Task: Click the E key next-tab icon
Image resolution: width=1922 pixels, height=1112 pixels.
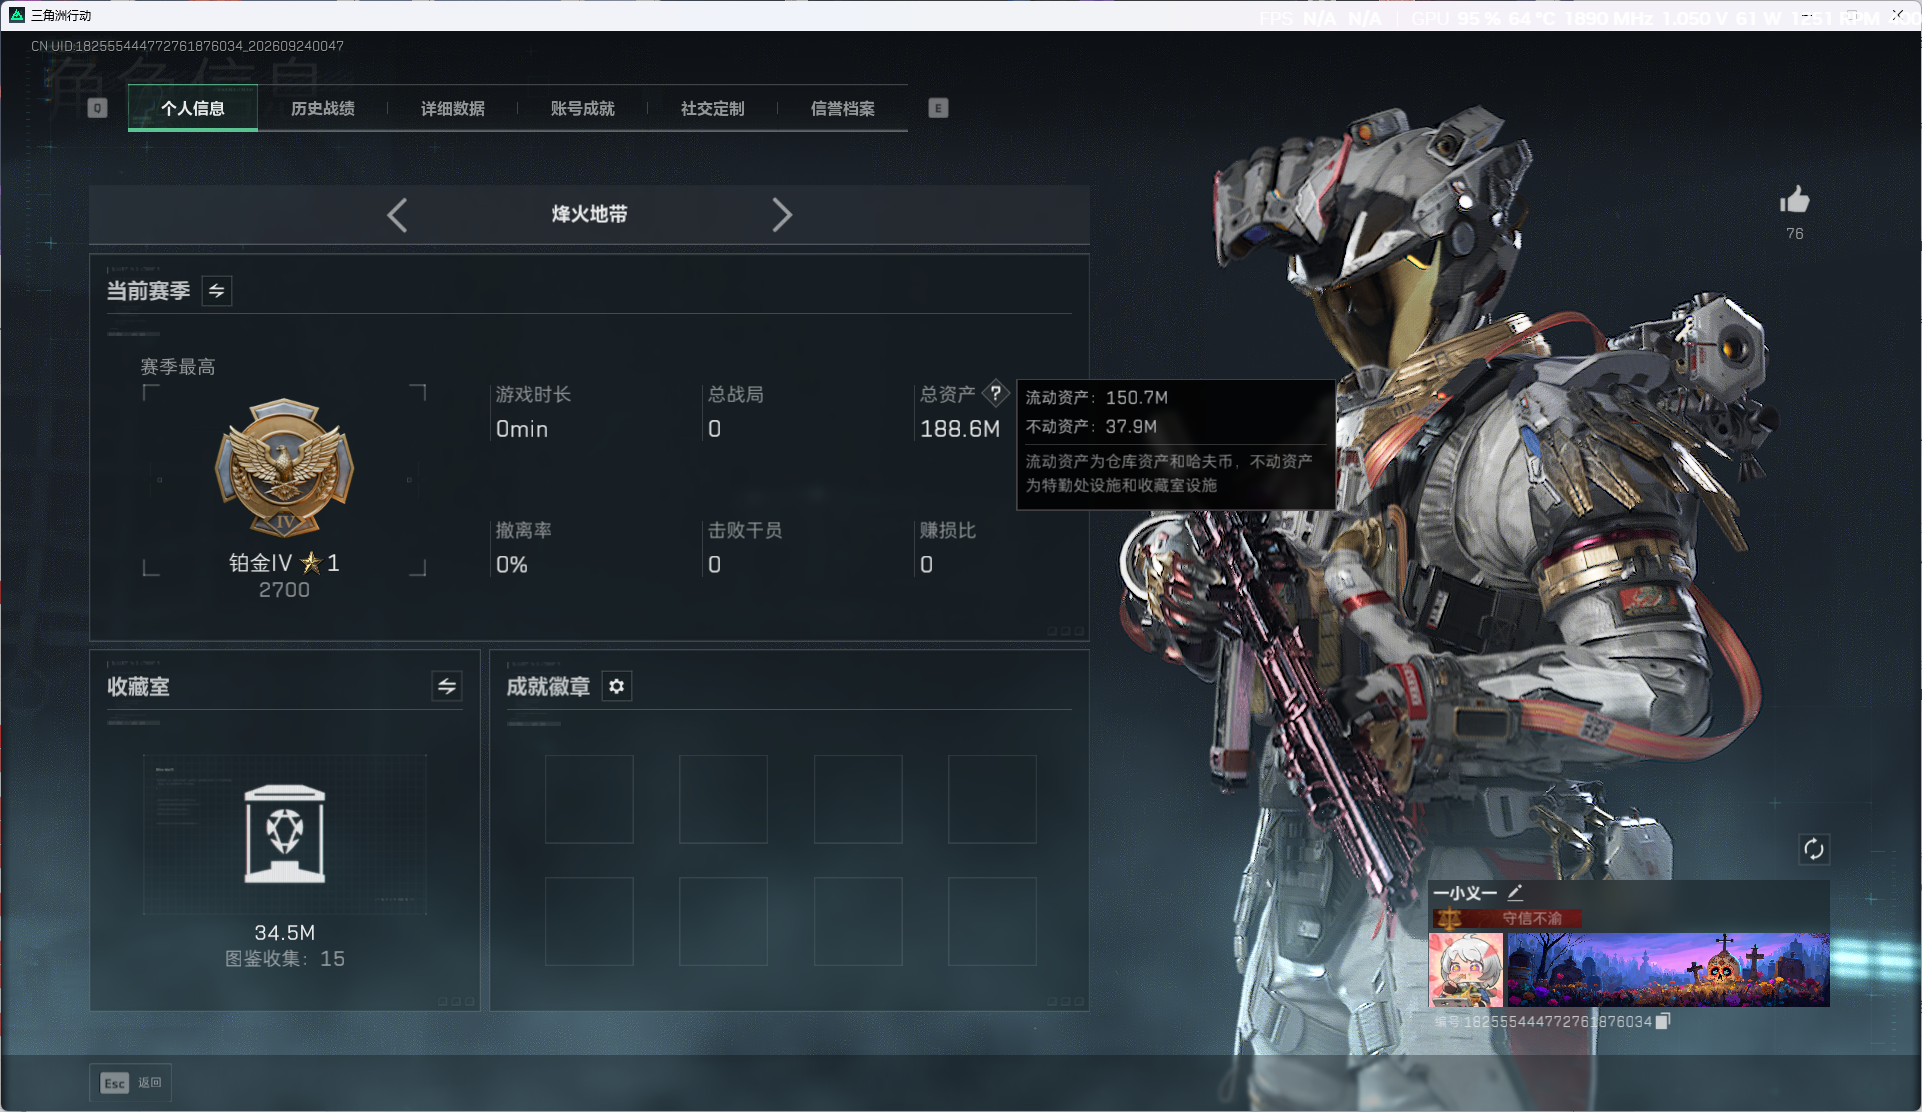Action: 938,108
